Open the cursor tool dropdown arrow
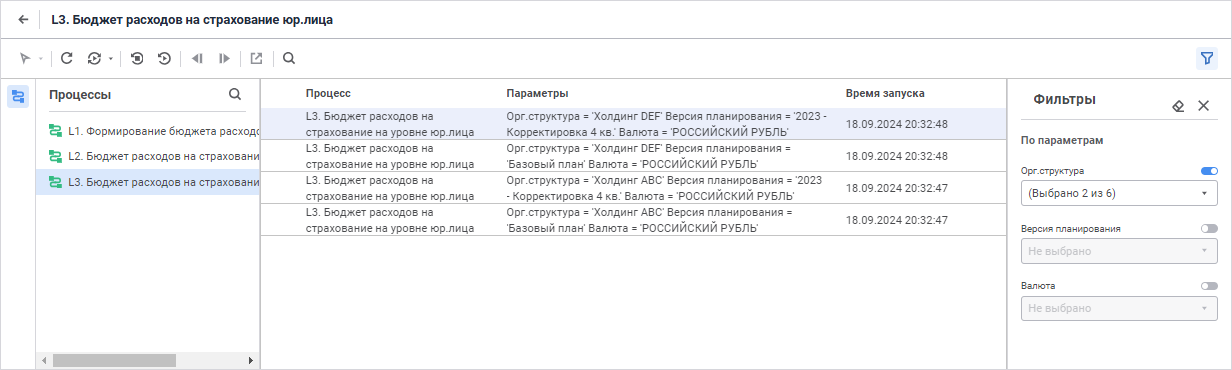This screenshot has height=370, width=1232. 40,59
